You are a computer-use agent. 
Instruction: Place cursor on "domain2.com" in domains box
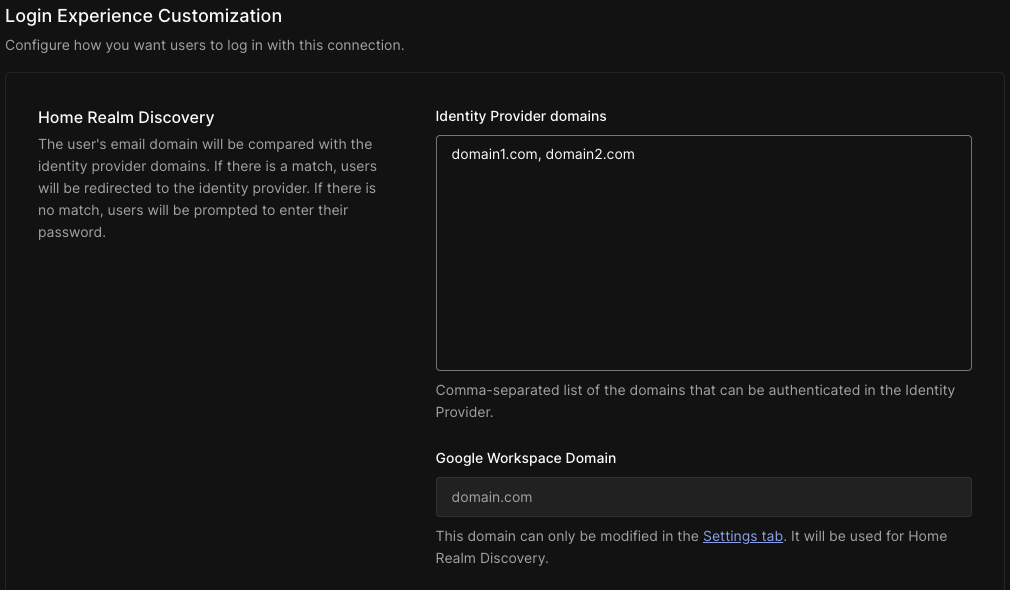pos(590,154)
